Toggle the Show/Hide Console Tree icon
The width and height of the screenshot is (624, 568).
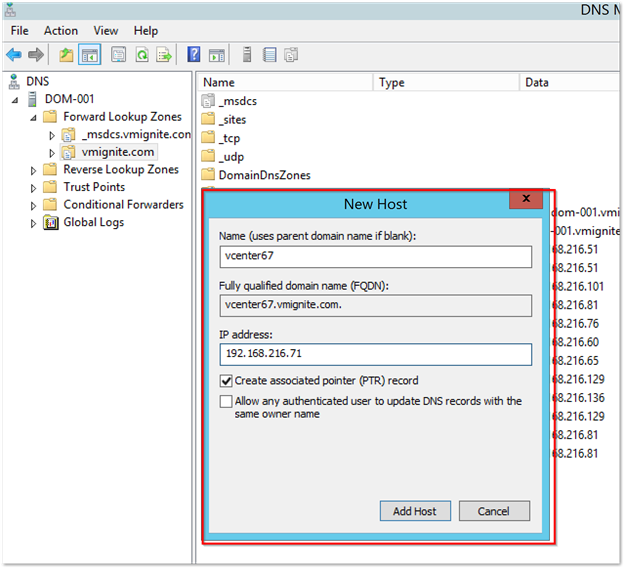coord(89,54)
